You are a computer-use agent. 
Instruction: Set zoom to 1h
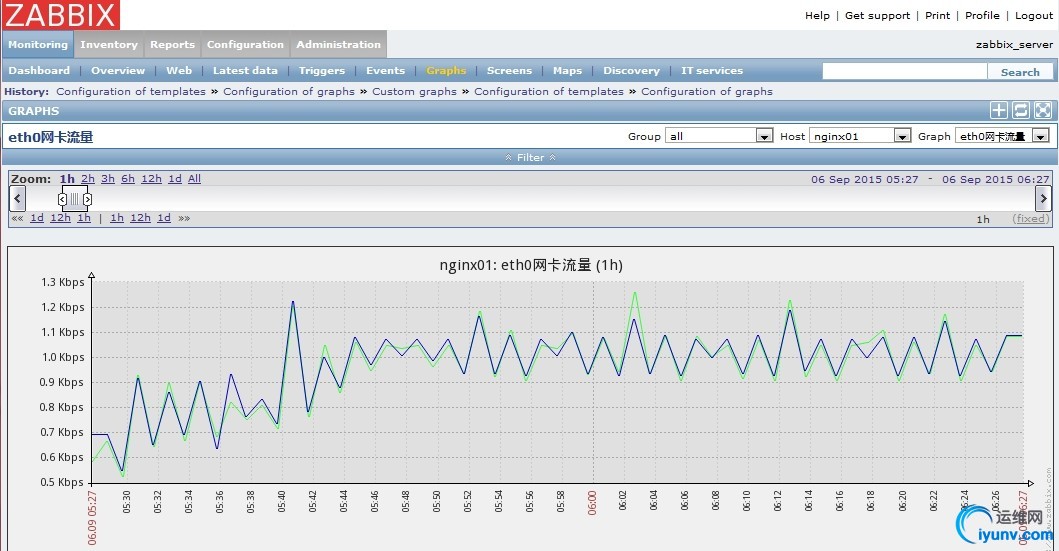[x=67, y=179]
